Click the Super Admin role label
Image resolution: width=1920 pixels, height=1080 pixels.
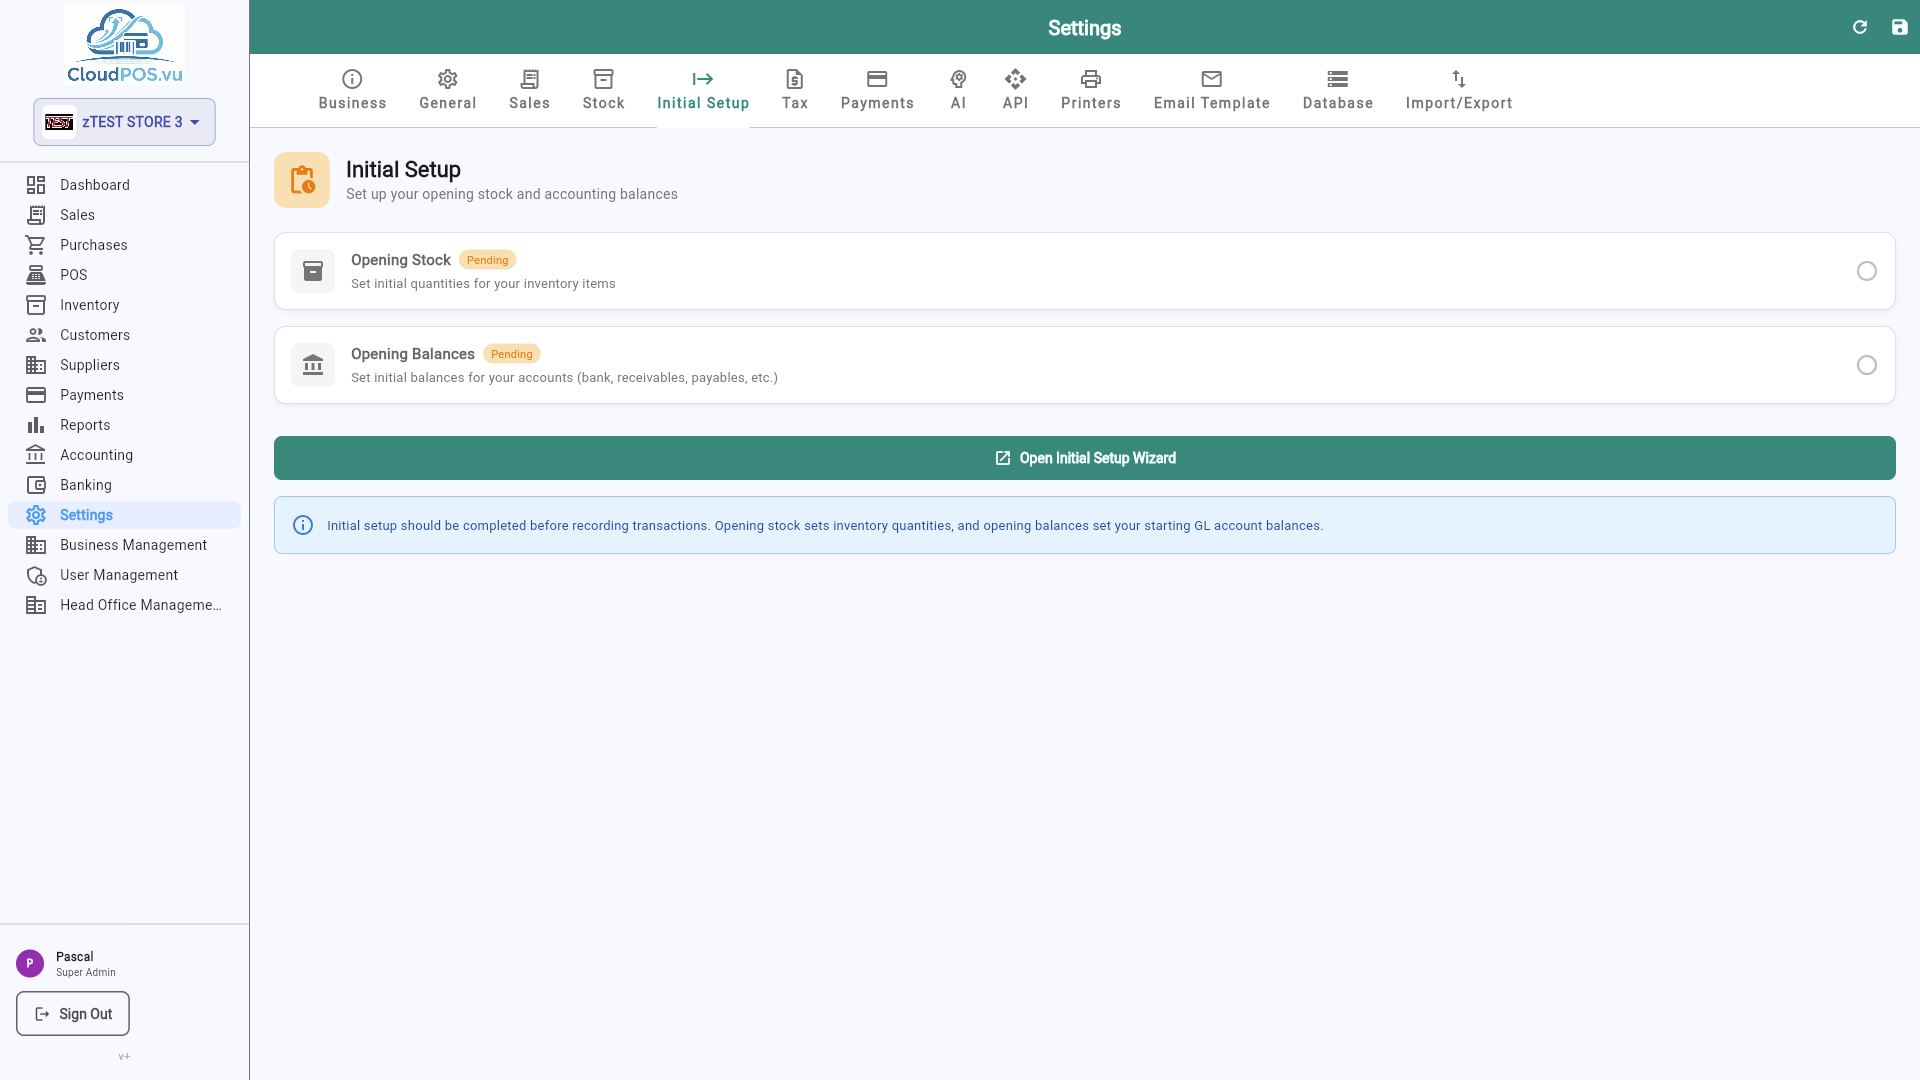tap(86, 972)
